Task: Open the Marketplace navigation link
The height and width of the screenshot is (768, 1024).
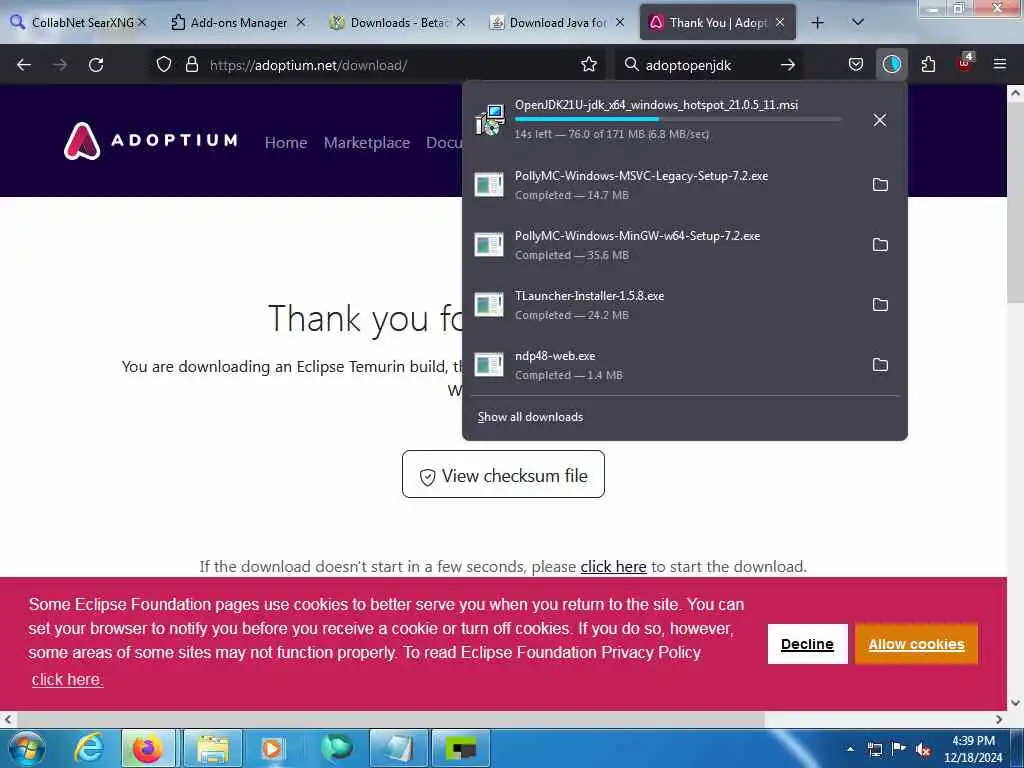Action: point(367,142)
